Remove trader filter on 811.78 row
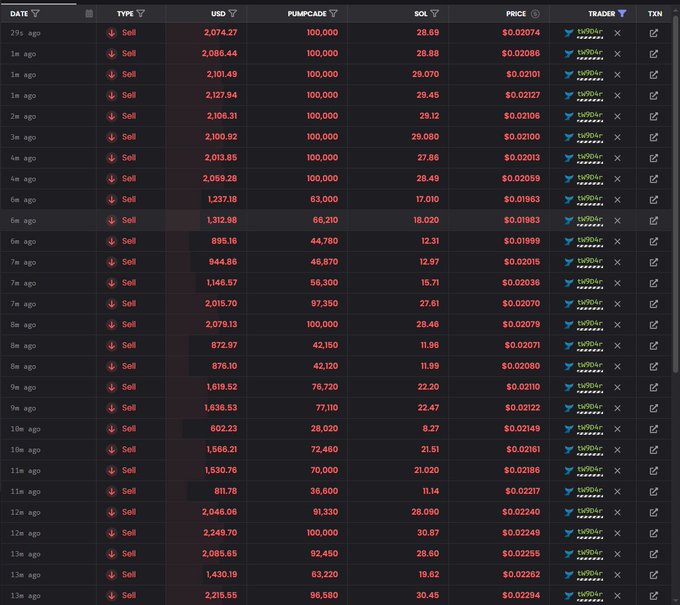The height and width of the screenshot is (605, 680). pos(618,491)
